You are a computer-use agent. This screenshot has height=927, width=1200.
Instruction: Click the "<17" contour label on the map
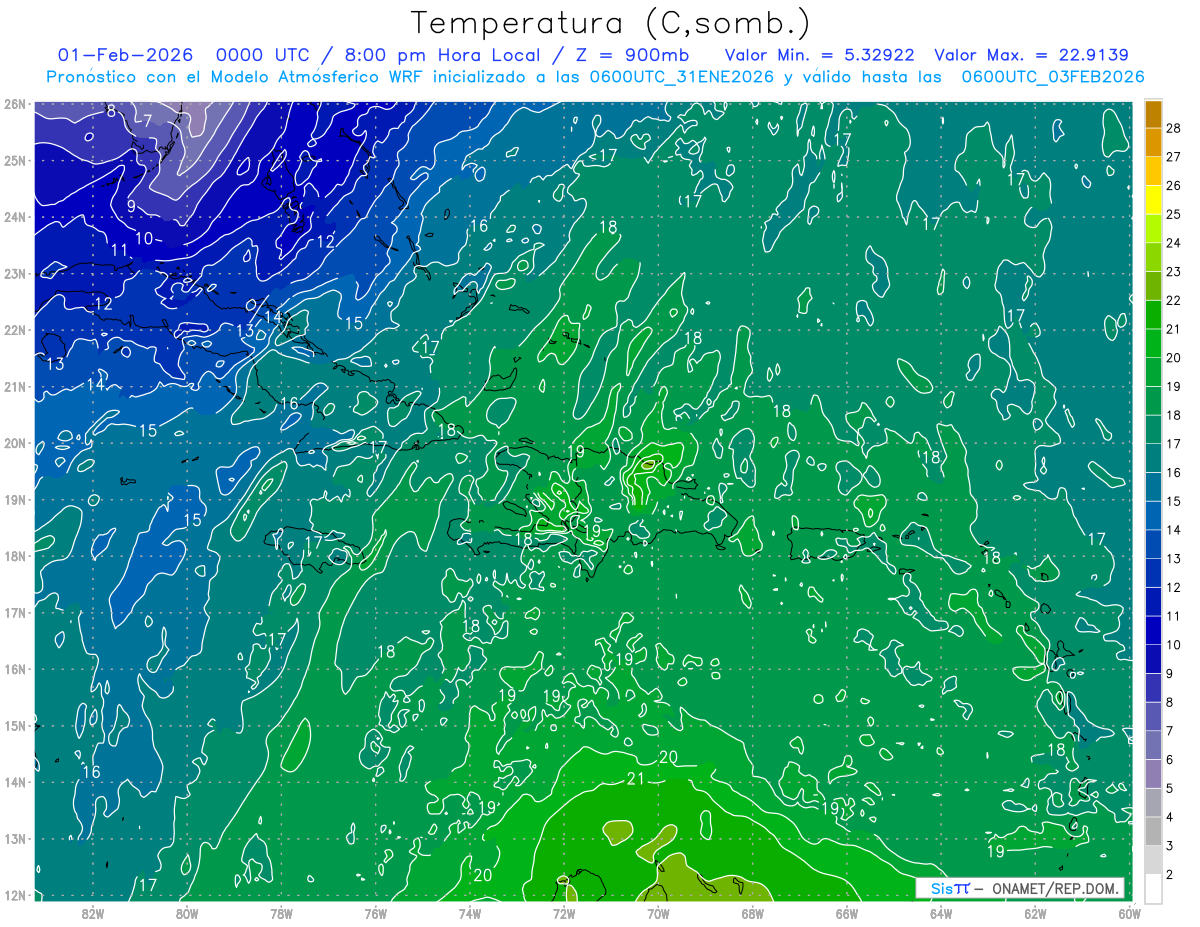pyautogui.click(x=603, y=155)
